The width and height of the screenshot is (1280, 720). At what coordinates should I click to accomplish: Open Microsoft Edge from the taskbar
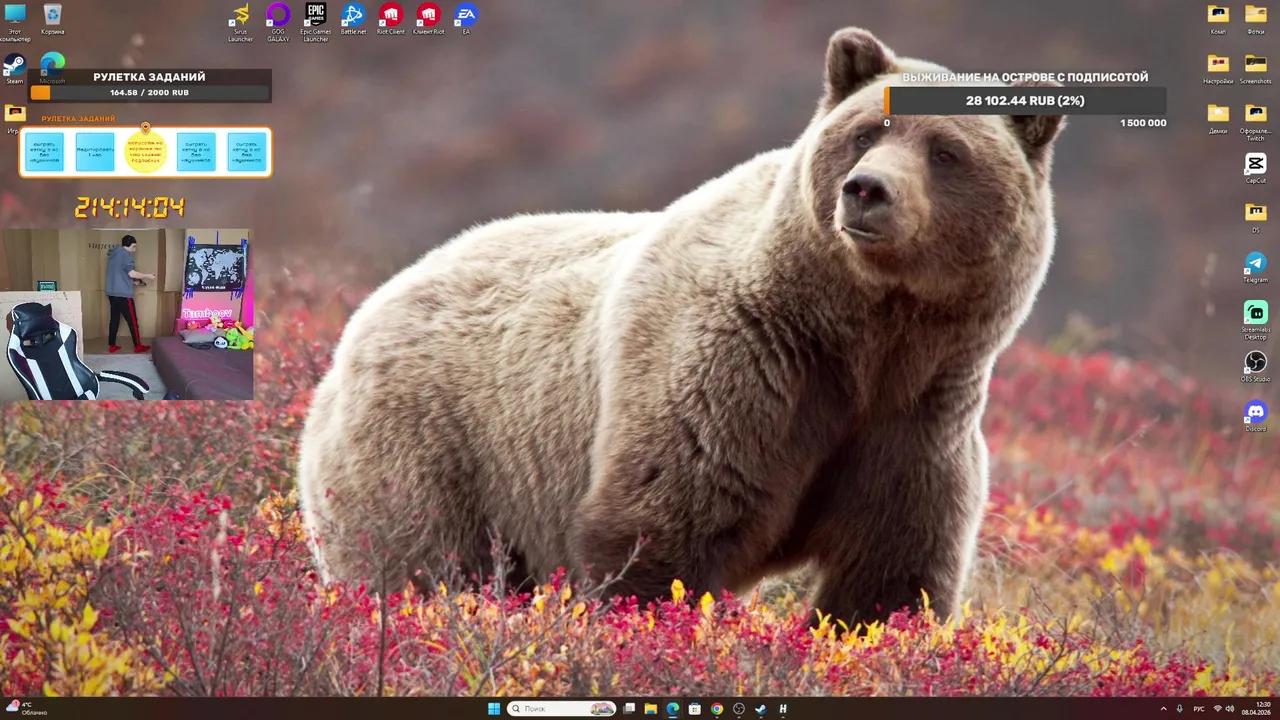tap(673, 709)
